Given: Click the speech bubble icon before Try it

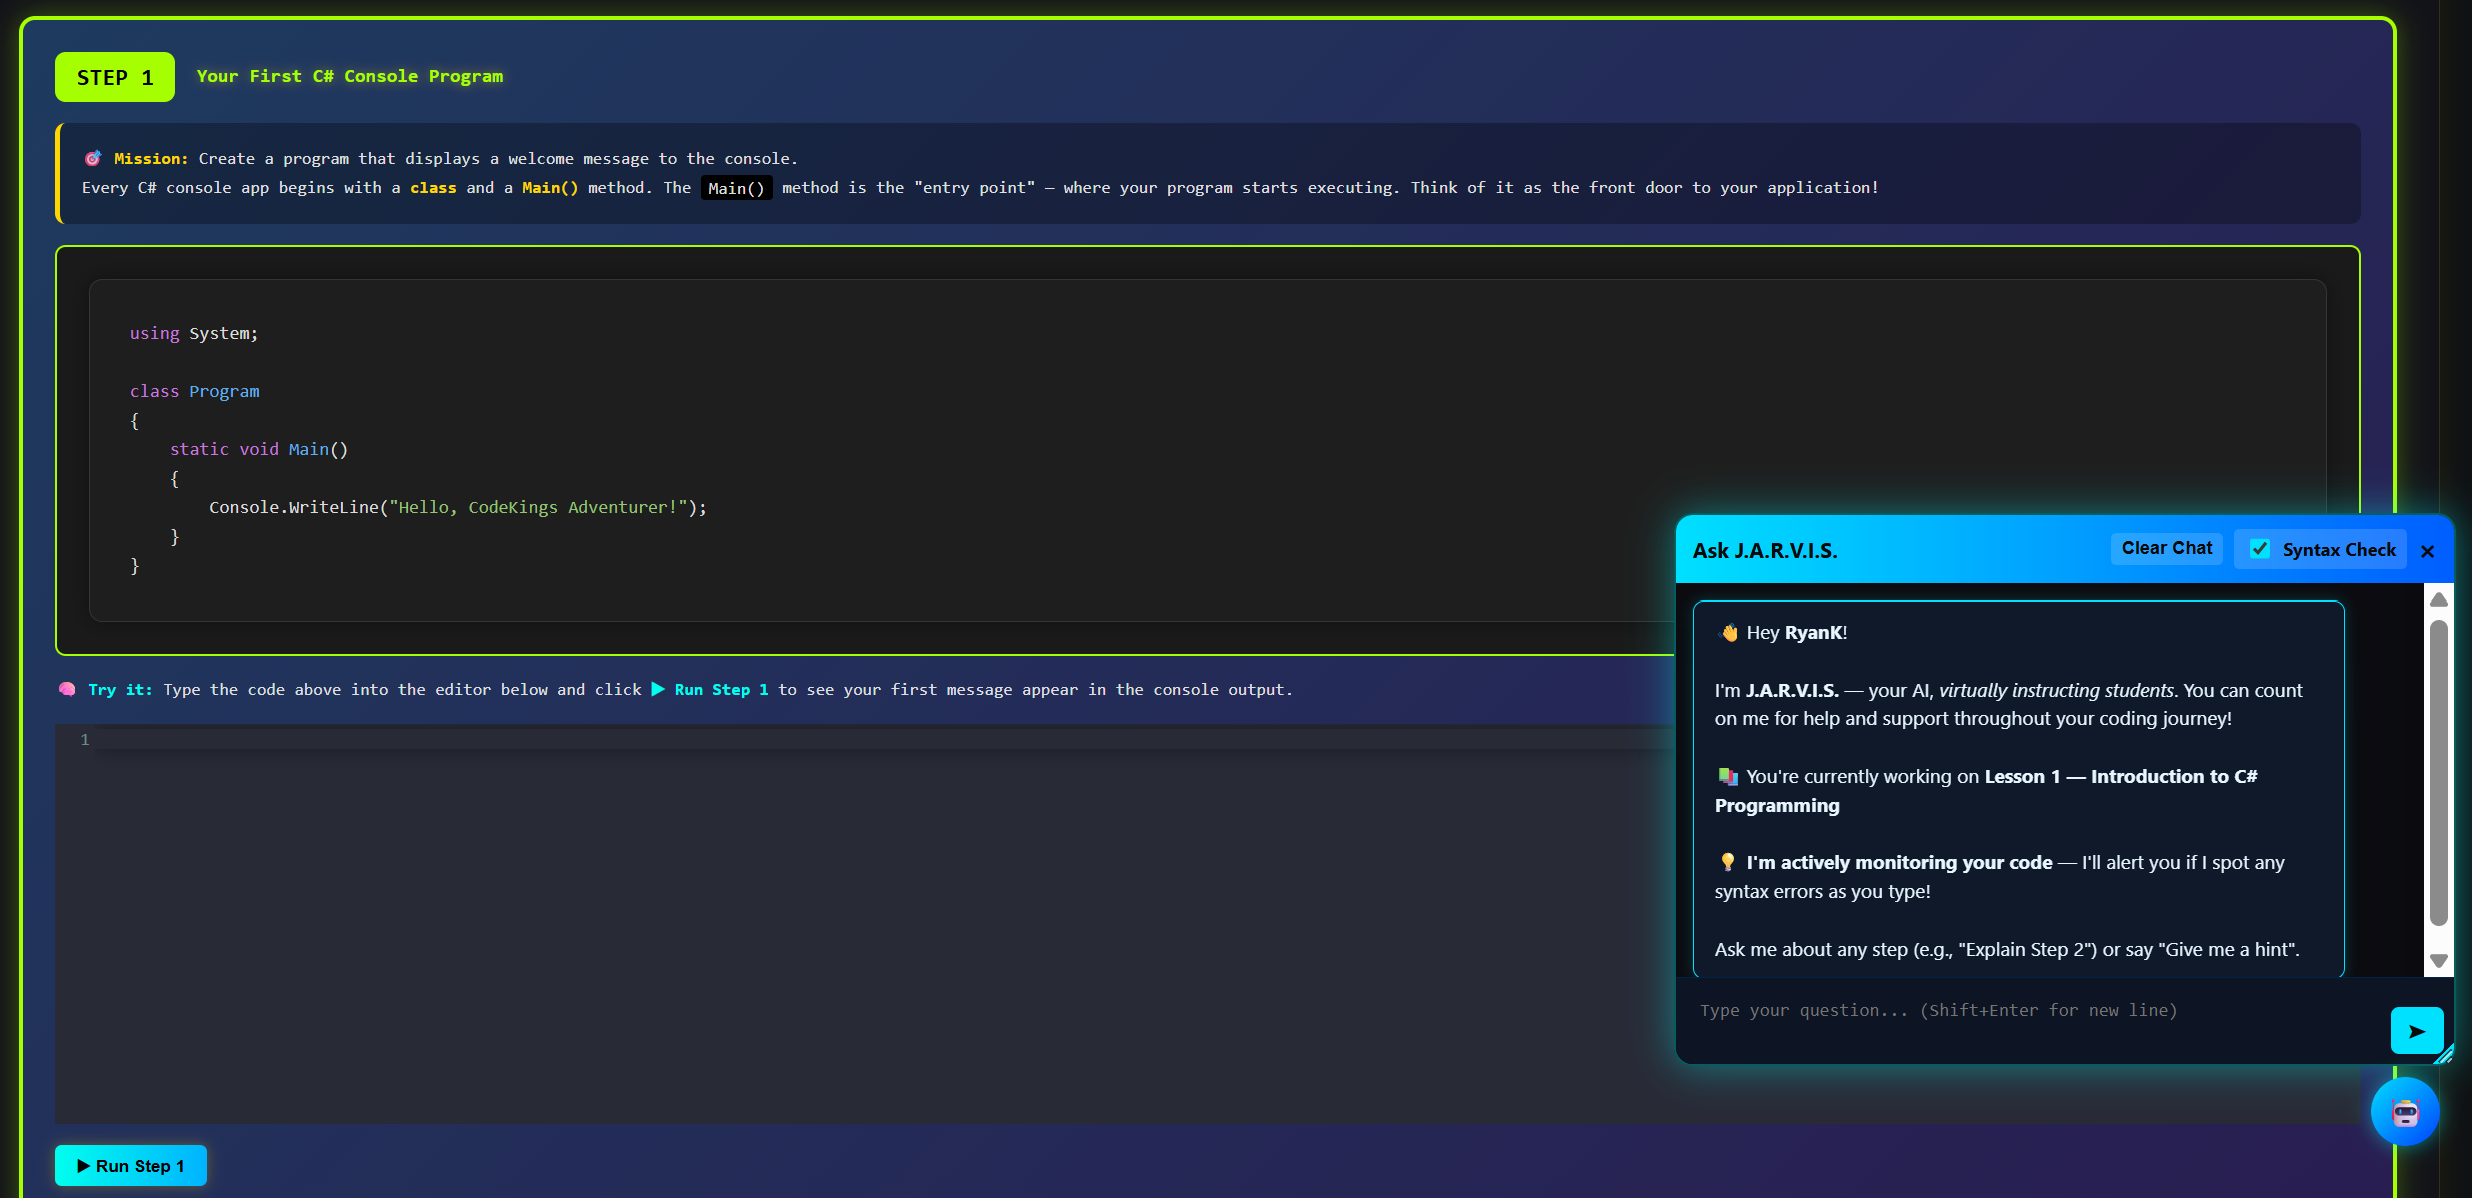Looking at the screenshot, I should [x=66, y=689].
